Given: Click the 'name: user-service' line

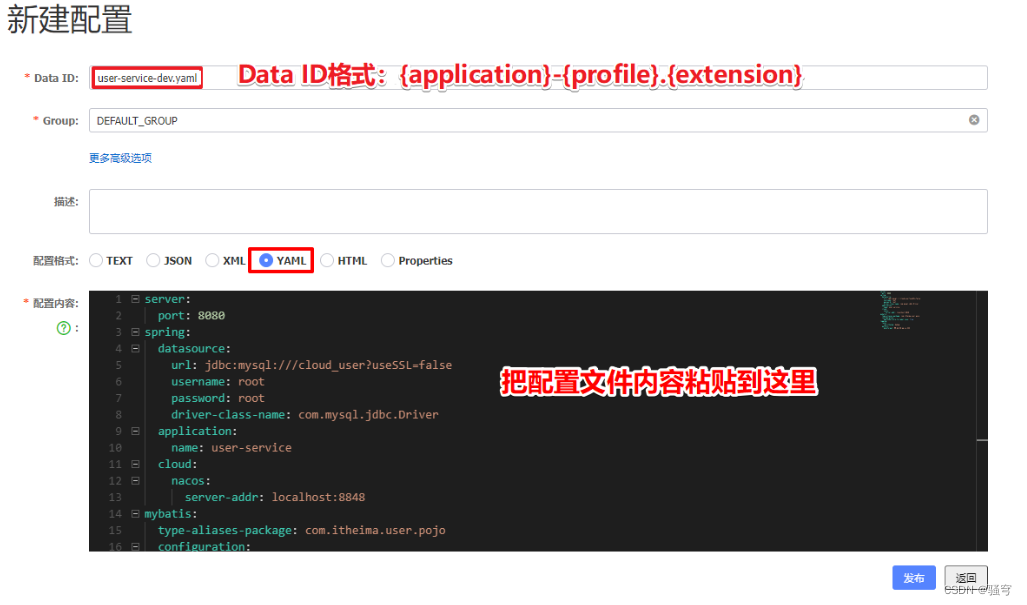Looking at the screenshot, I should click(231, 447).
